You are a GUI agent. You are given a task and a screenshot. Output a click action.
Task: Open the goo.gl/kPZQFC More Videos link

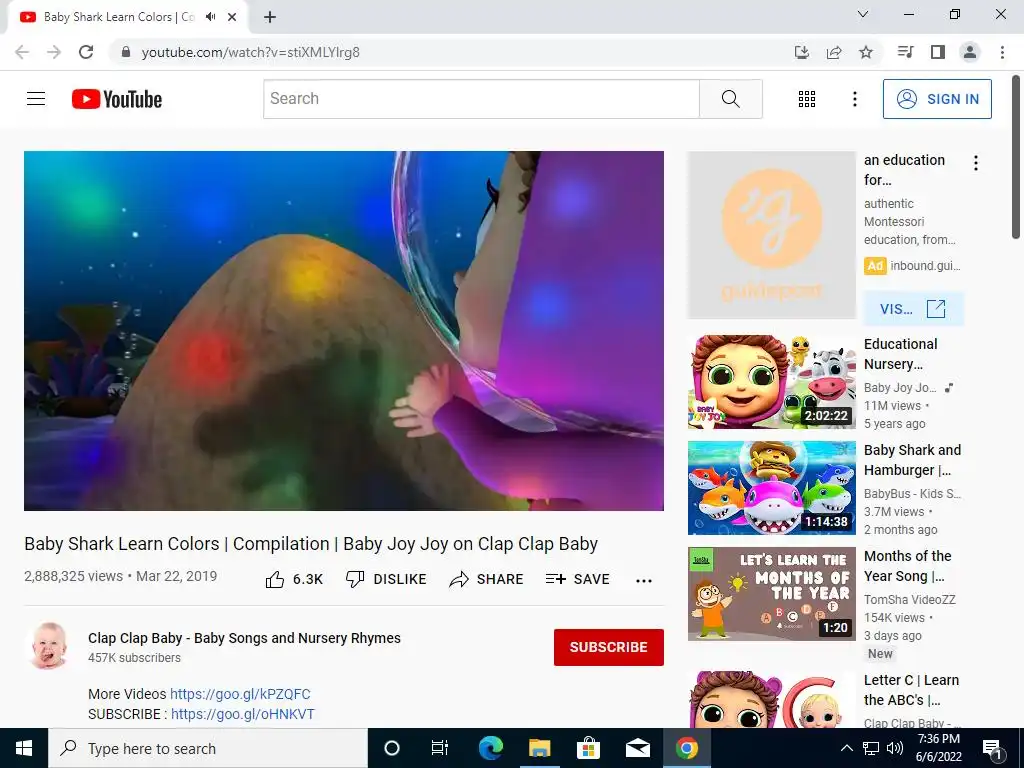(x=240, y=694)
